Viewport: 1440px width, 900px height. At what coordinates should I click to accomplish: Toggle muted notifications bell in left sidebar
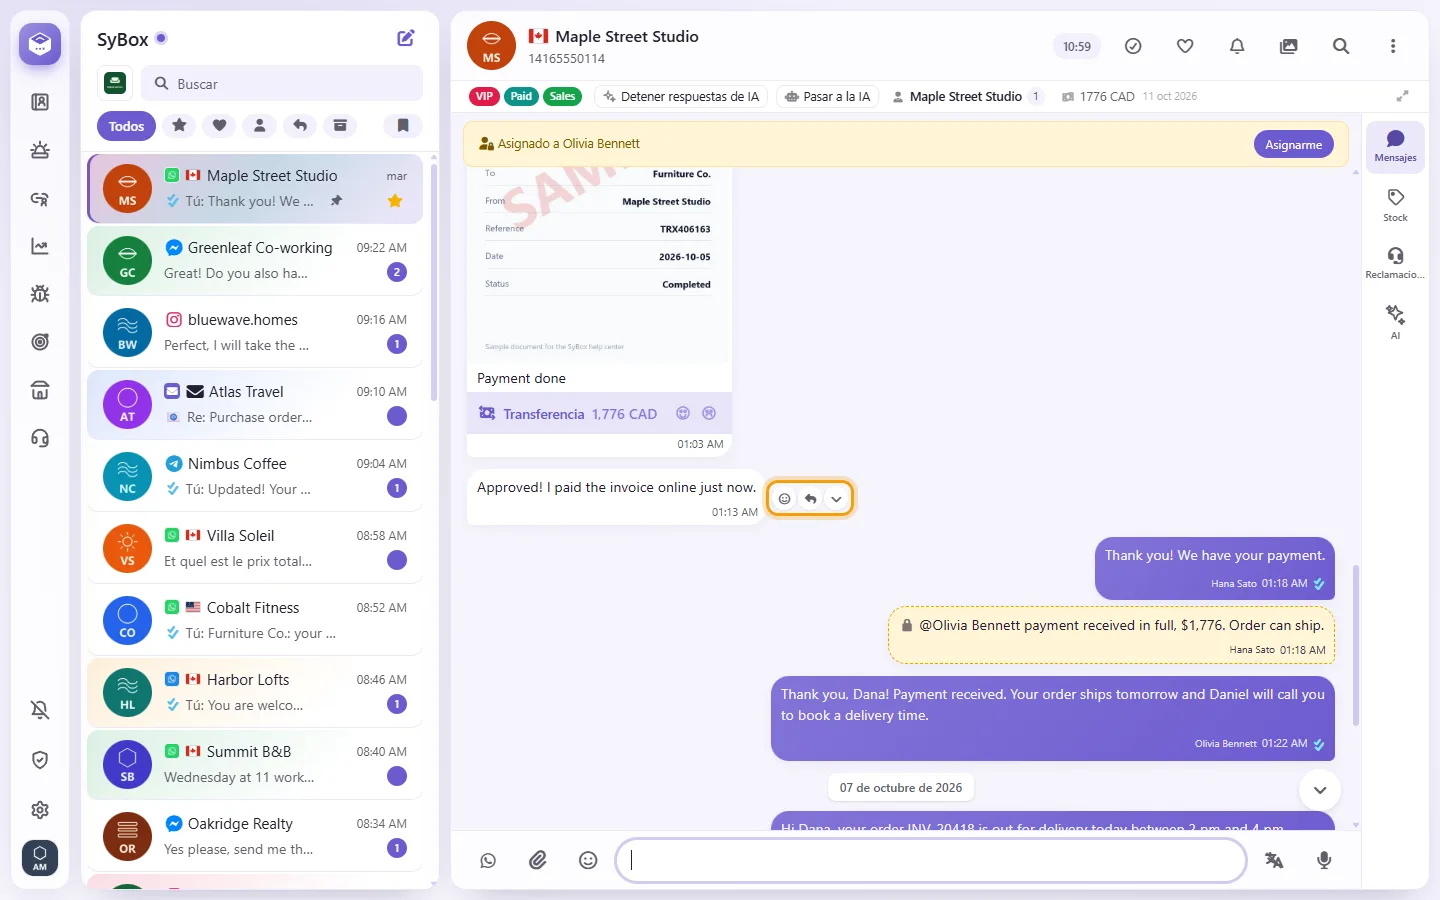click(x=40, y=710)
